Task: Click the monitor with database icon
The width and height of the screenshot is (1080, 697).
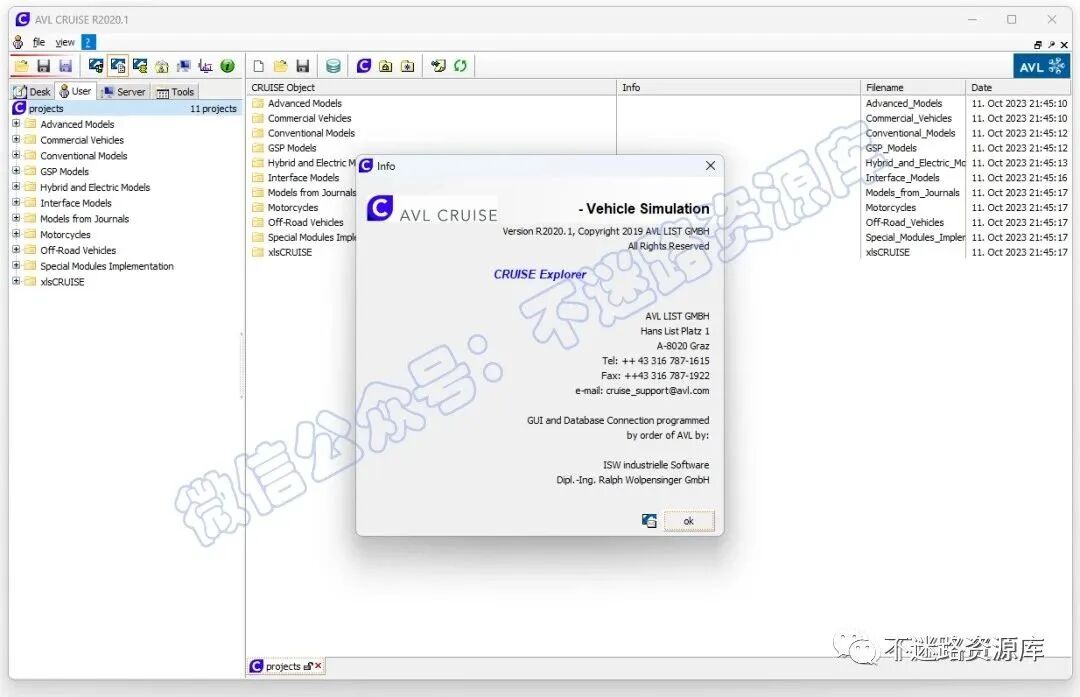Action: (140, 66)
